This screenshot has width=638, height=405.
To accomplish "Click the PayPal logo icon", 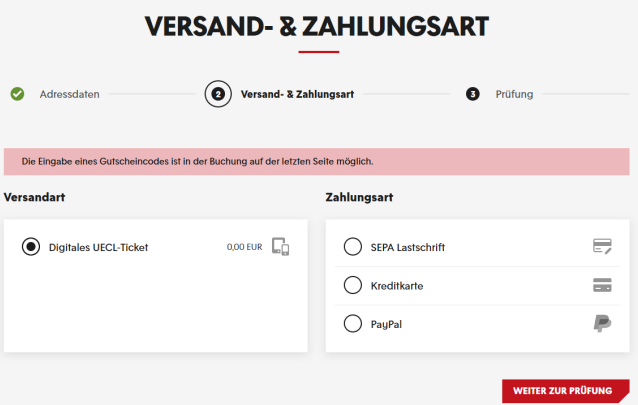I will click(x=602, y=324).
